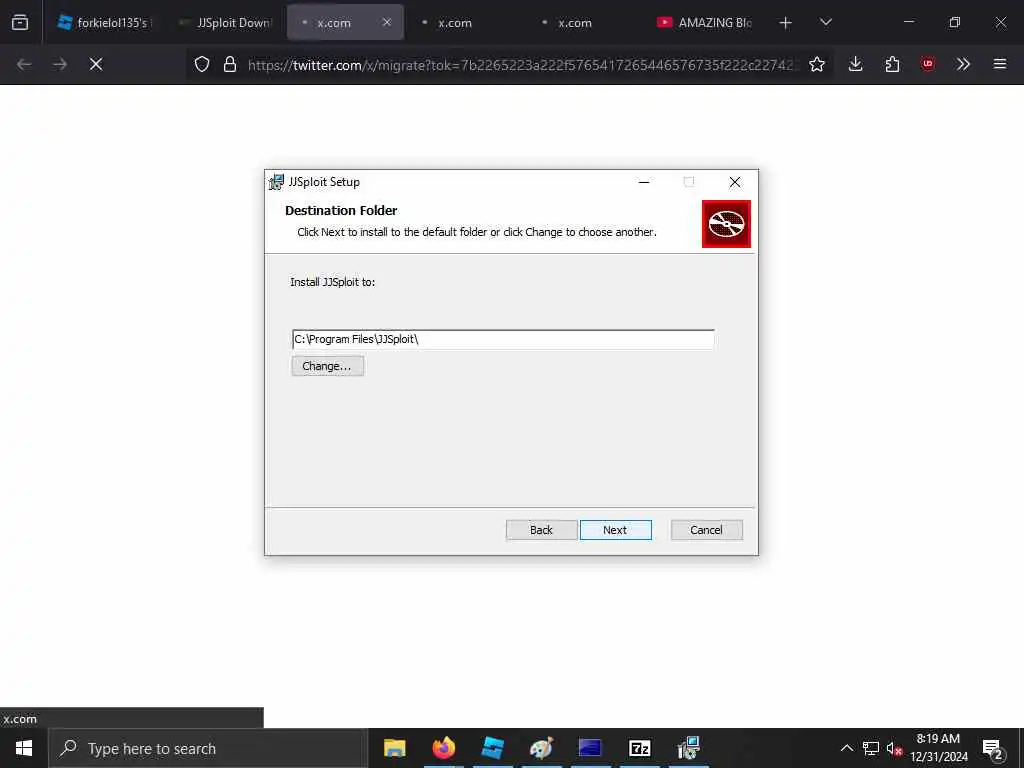
Task: Stop loading the page
Action: pyautogui.click(x=96, y=64)
